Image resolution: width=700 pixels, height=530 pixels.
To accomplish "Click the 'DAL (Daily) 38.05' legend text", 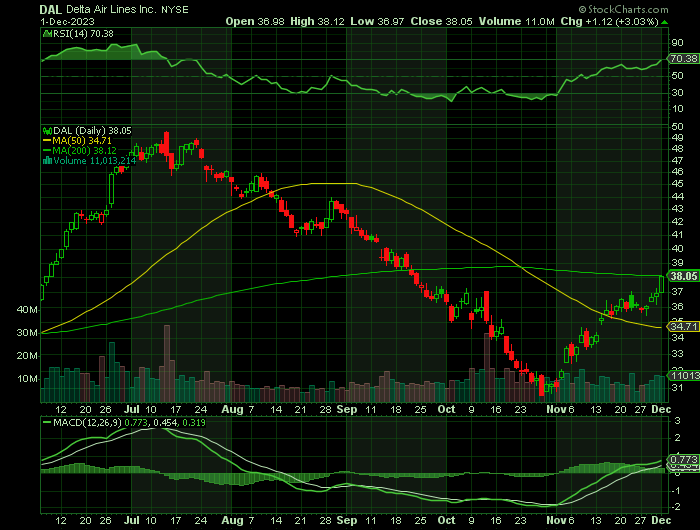I will [x=92, y=131].
